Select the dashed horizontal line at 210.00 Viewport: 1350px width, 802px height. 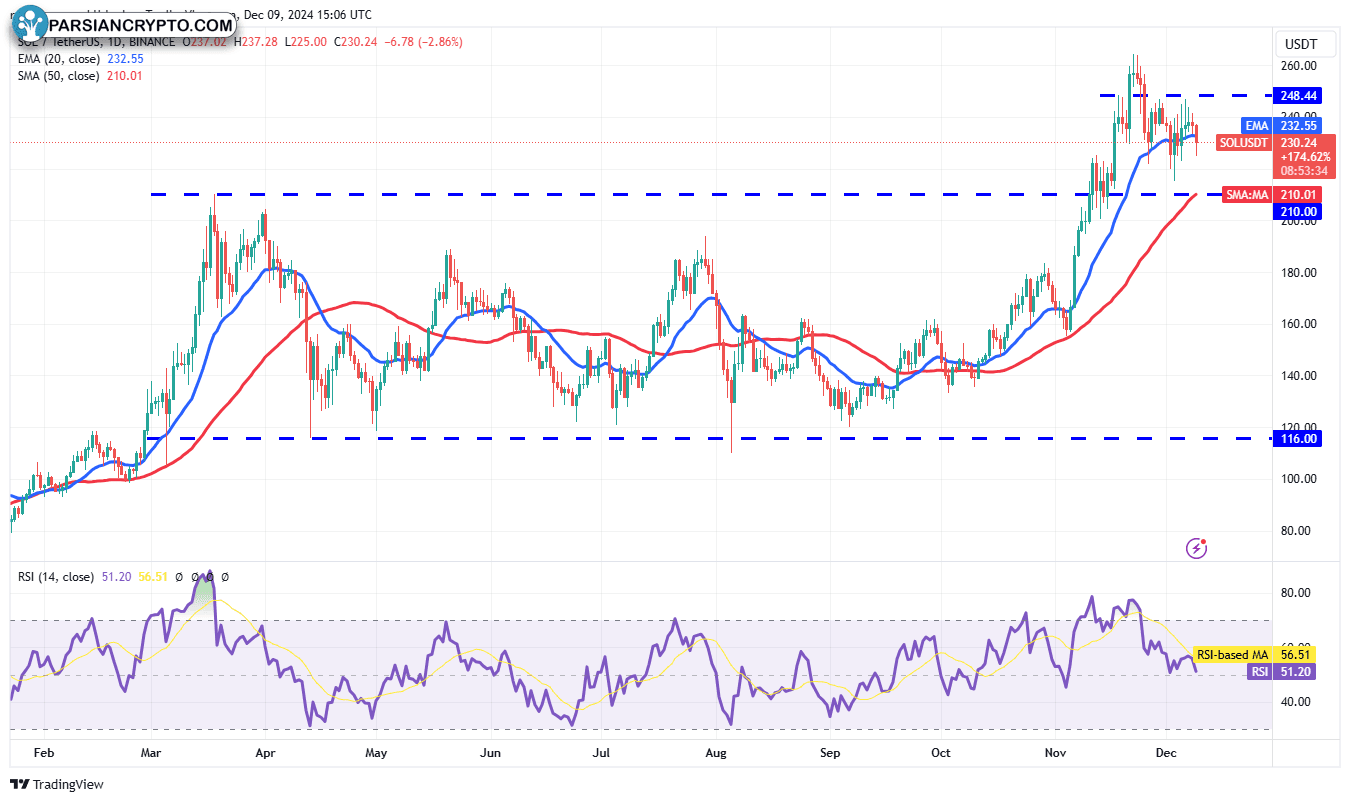tap(685, 194)
